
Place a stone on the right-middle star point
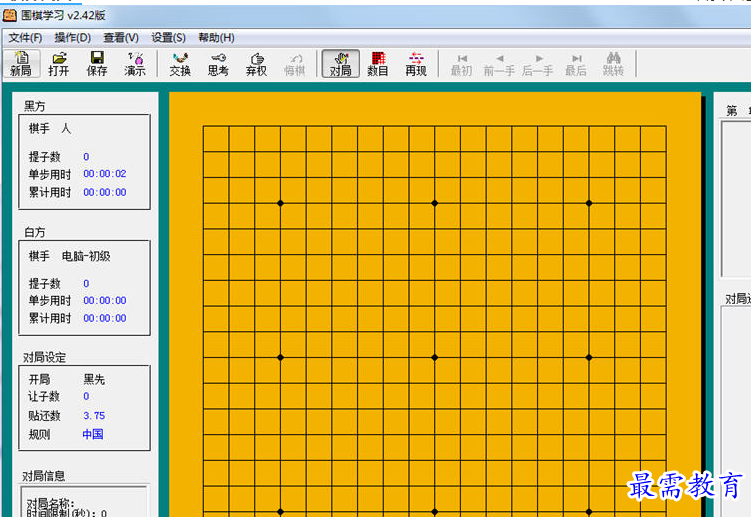coord(589,357)
